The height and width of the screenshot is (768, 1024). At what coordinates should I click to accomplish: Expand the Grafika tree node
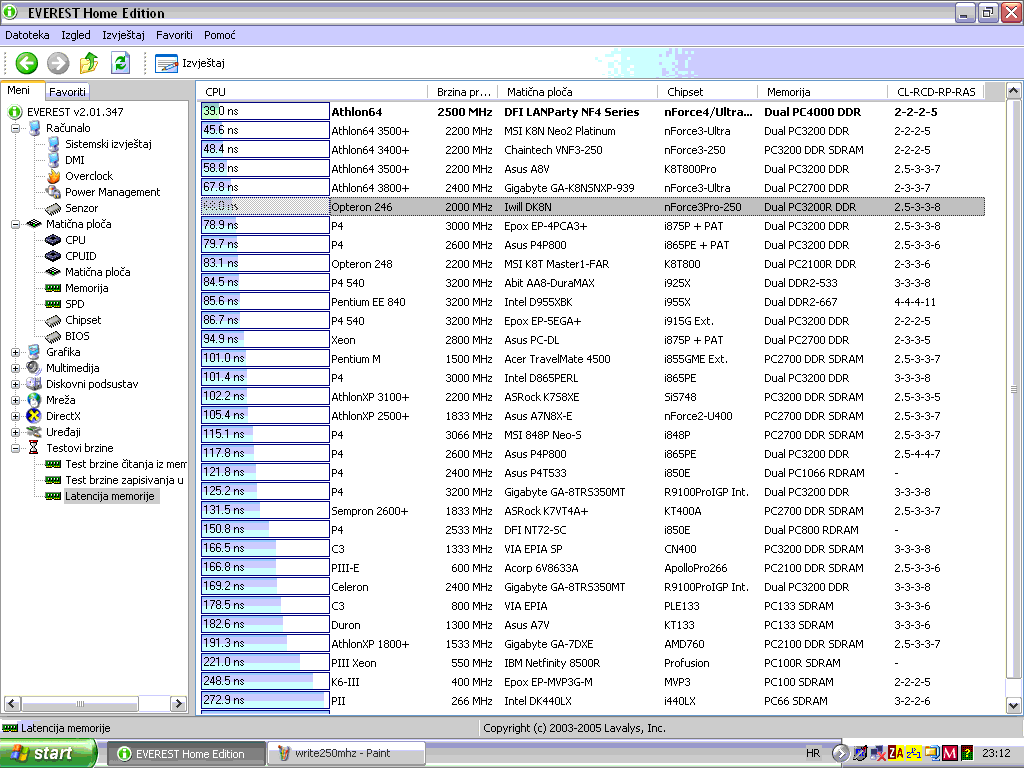pyautogui.click(x=16, y=352)
